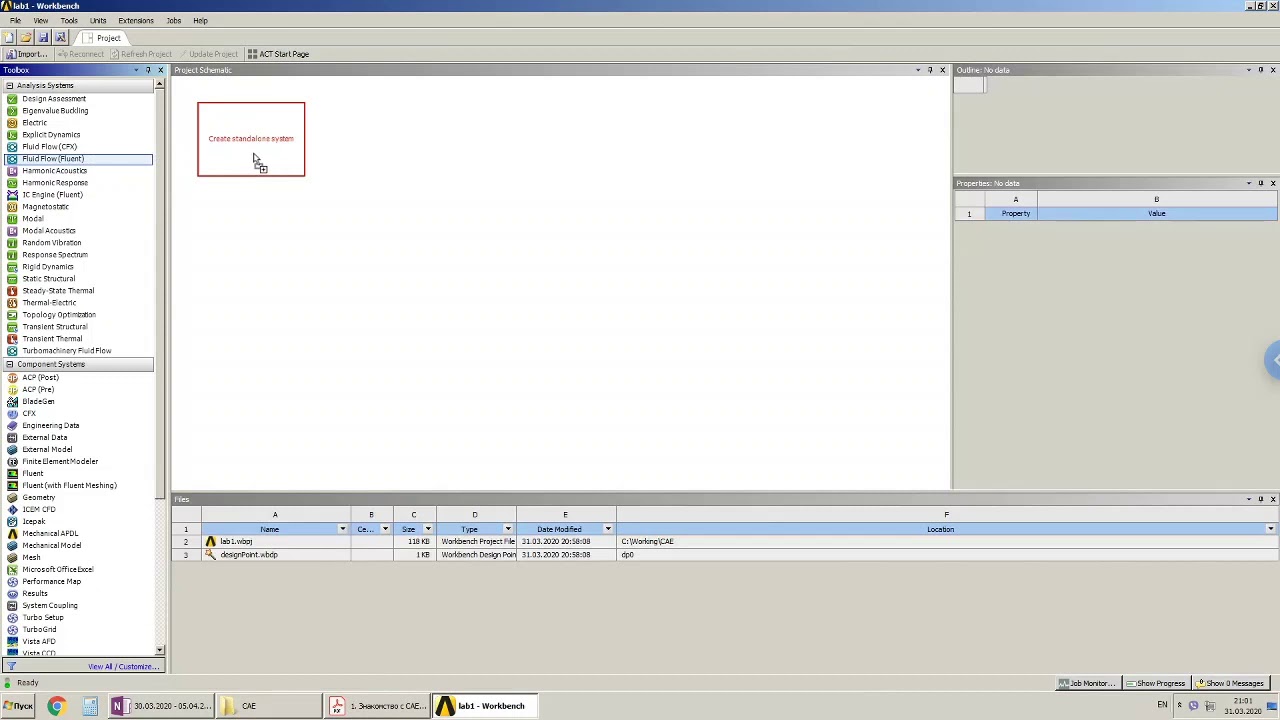
Task: Select ICEM CFD component
Action: coord(39,510)
